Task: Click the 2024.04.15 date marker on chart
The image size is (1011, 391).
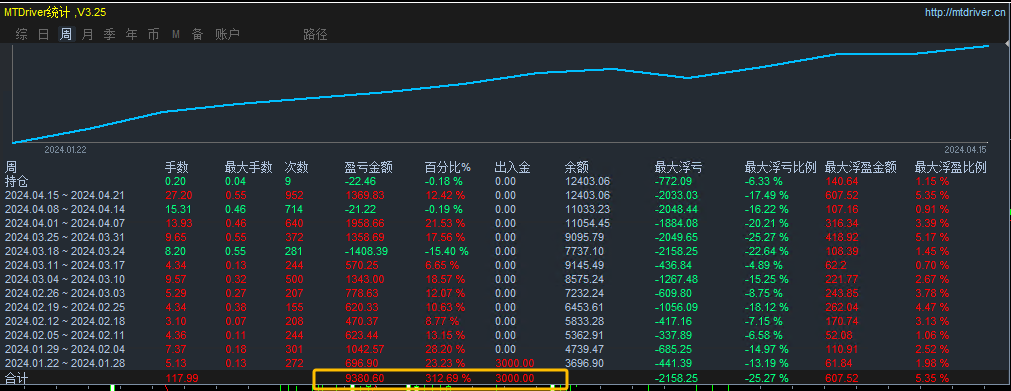Action: [x=970, y=149]
